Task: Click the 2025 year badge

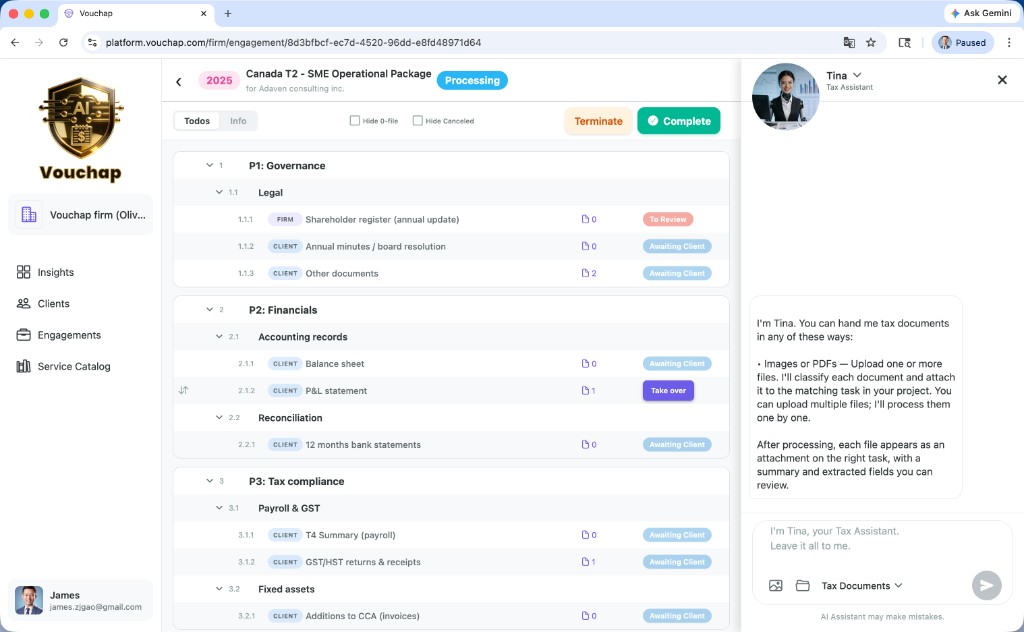Action: click(x=219, y=80)
